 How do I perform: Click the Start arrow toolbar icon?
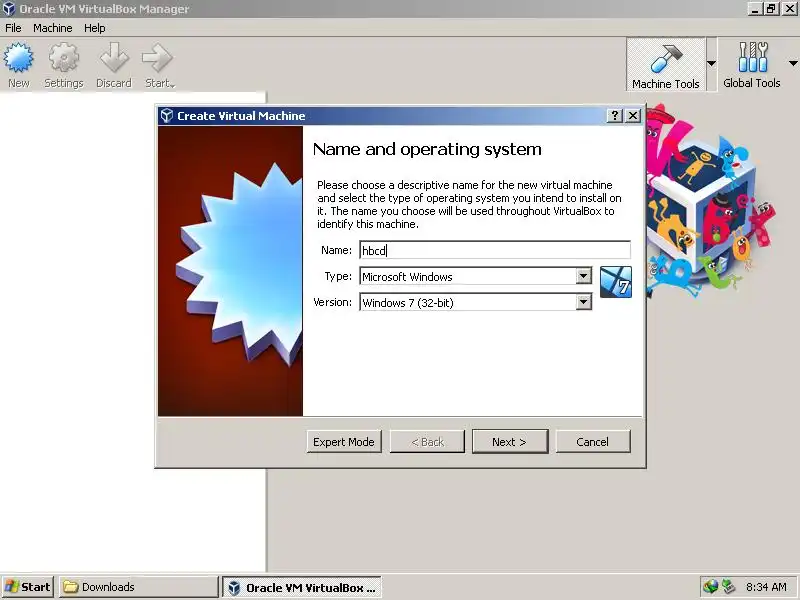coord(158,58)
